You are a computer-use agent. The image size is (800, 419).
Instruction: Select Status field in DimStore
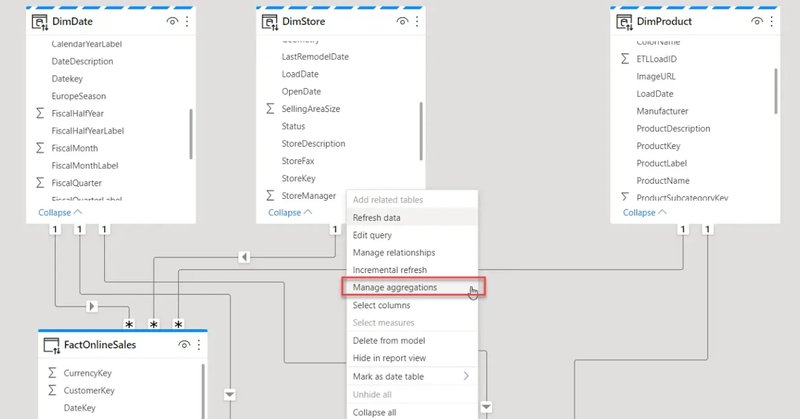(293, 126)
